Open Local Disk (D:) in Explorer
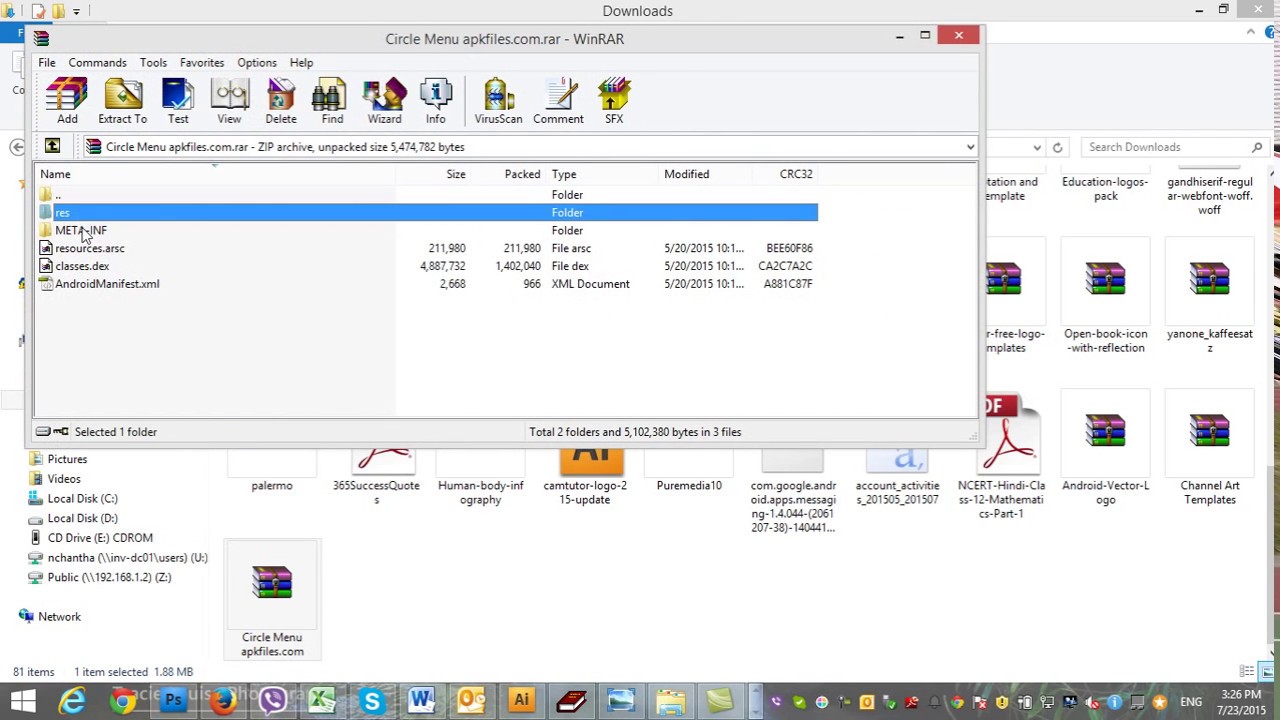The image size is (1280, 720). [x=82, y=518]
